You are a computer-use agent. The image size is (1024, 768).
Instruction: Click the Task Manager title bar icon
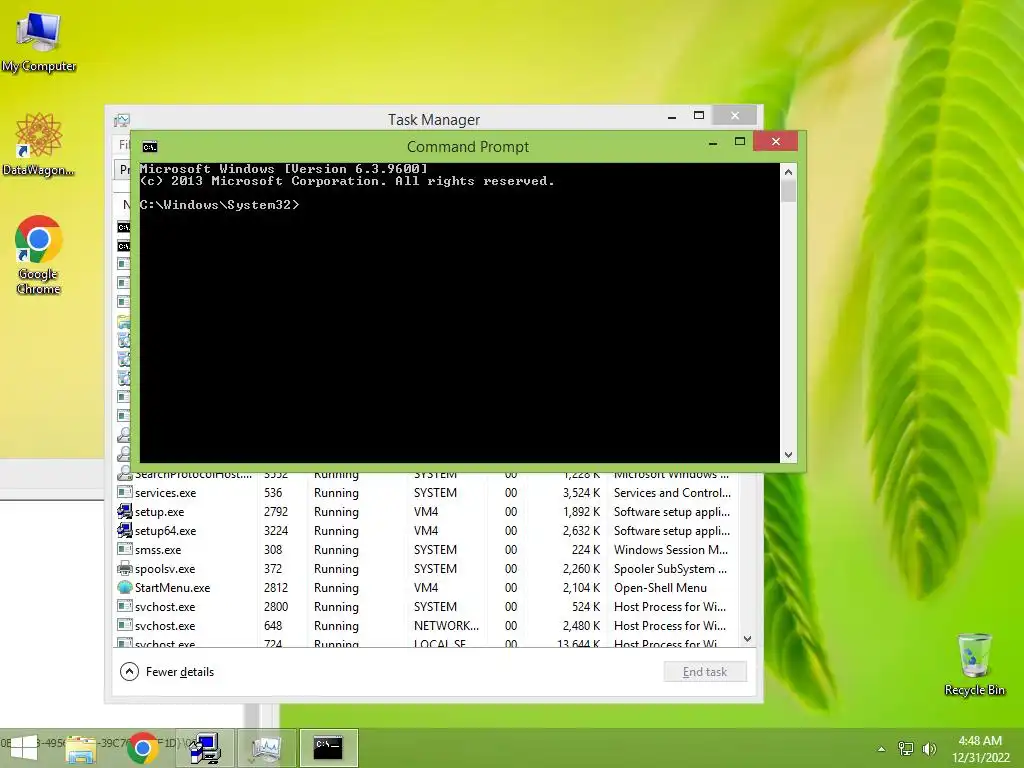pyautogui.click(x=121, y=120)
